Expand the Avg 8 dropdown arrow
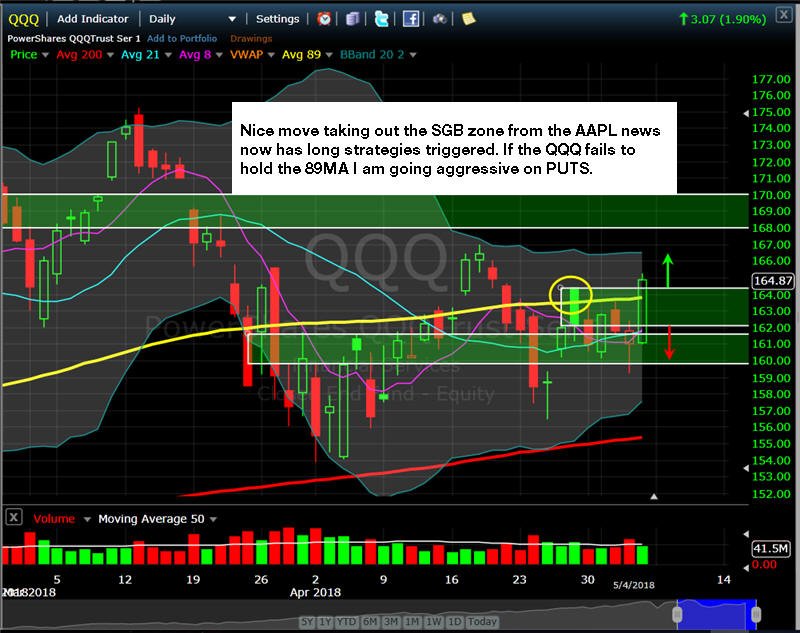 coord(219,55)
